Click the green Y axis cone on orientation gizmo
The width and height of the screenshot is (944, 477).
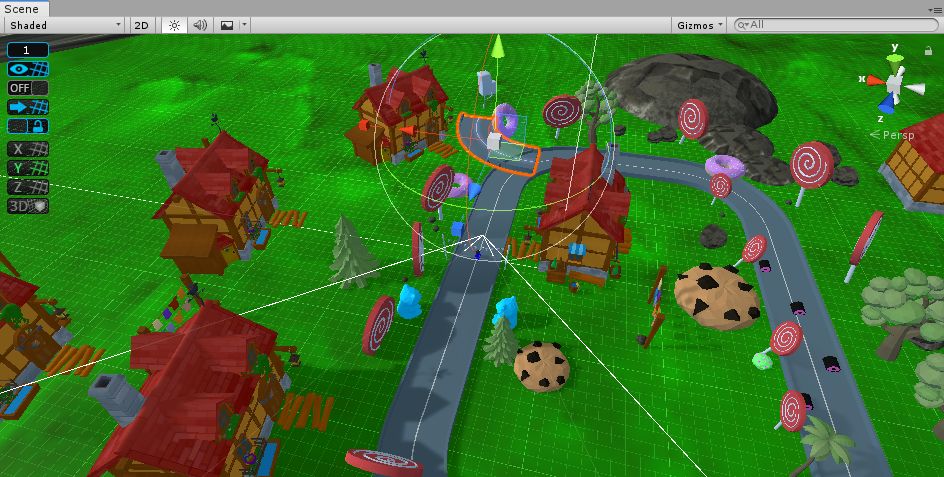coord(897,59)
